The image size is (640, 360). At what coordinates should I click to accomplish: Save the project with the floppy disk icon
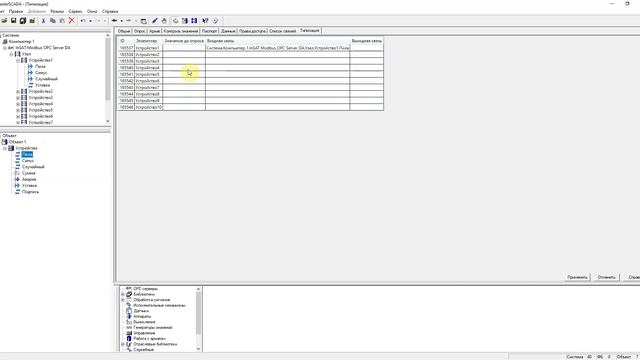click(13, 20)
